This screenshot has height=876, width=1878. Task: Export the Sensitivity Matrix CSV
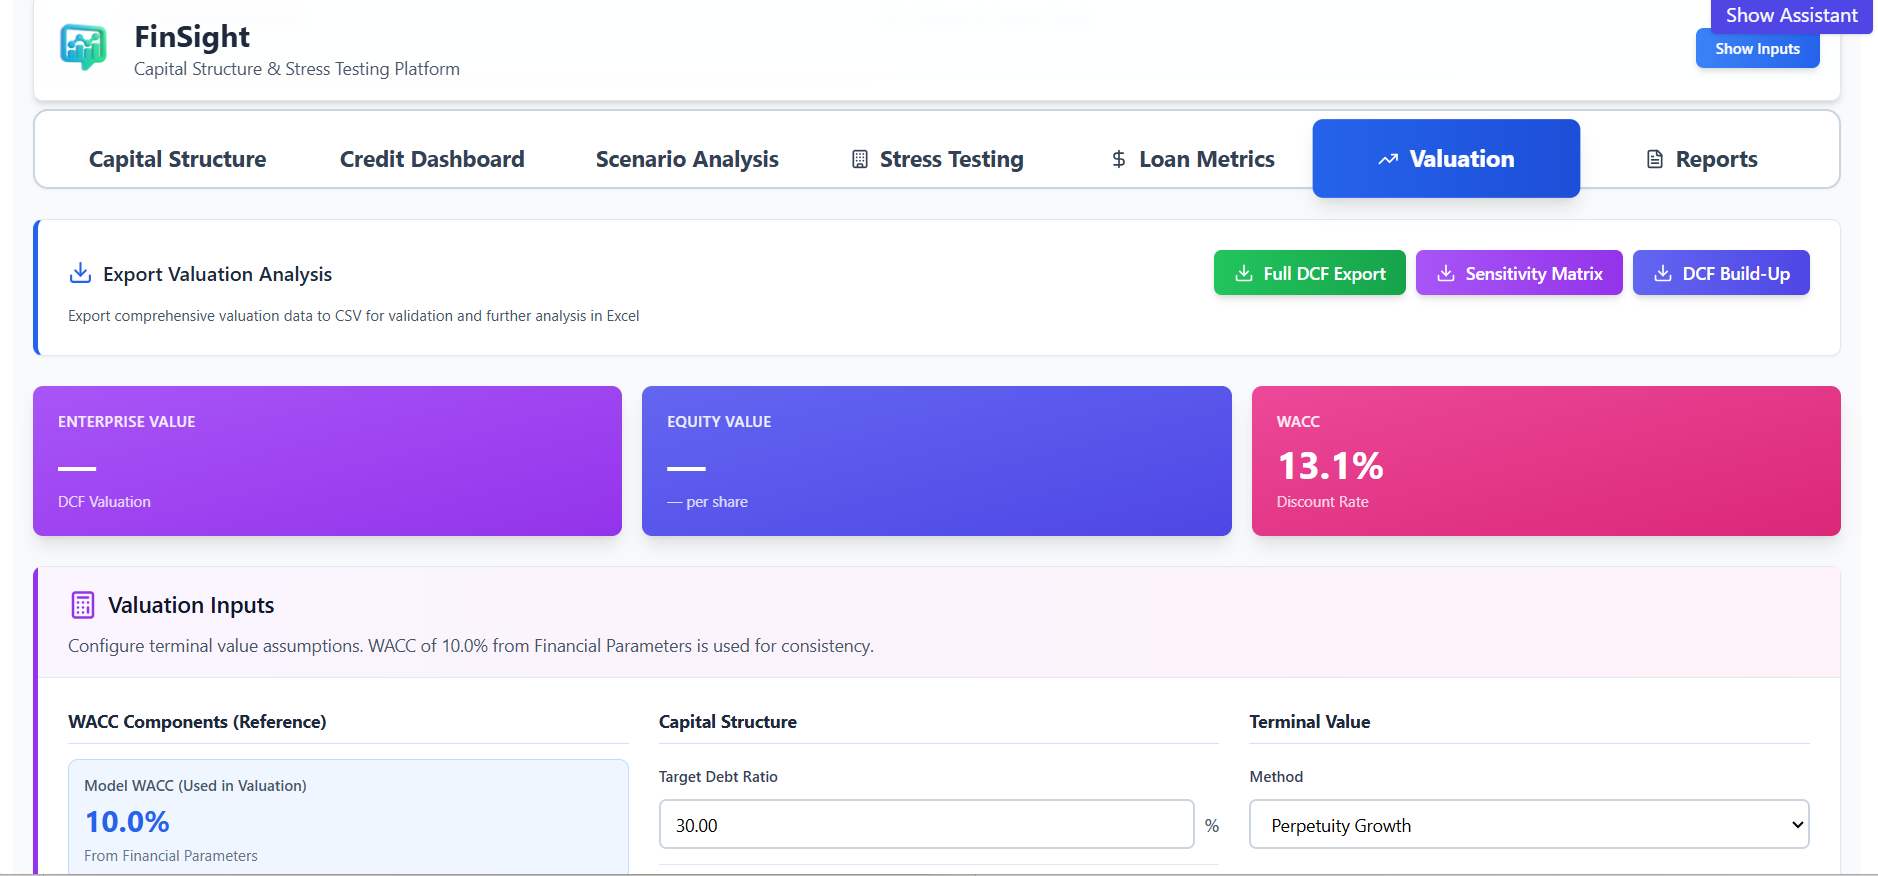pyautogui.click(x=1518, y=273)
